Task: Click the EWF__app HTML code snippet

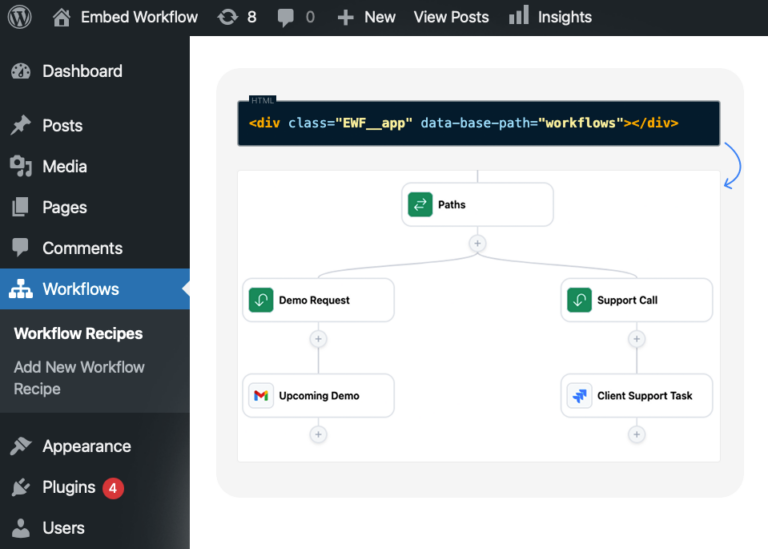Action: 479,123
